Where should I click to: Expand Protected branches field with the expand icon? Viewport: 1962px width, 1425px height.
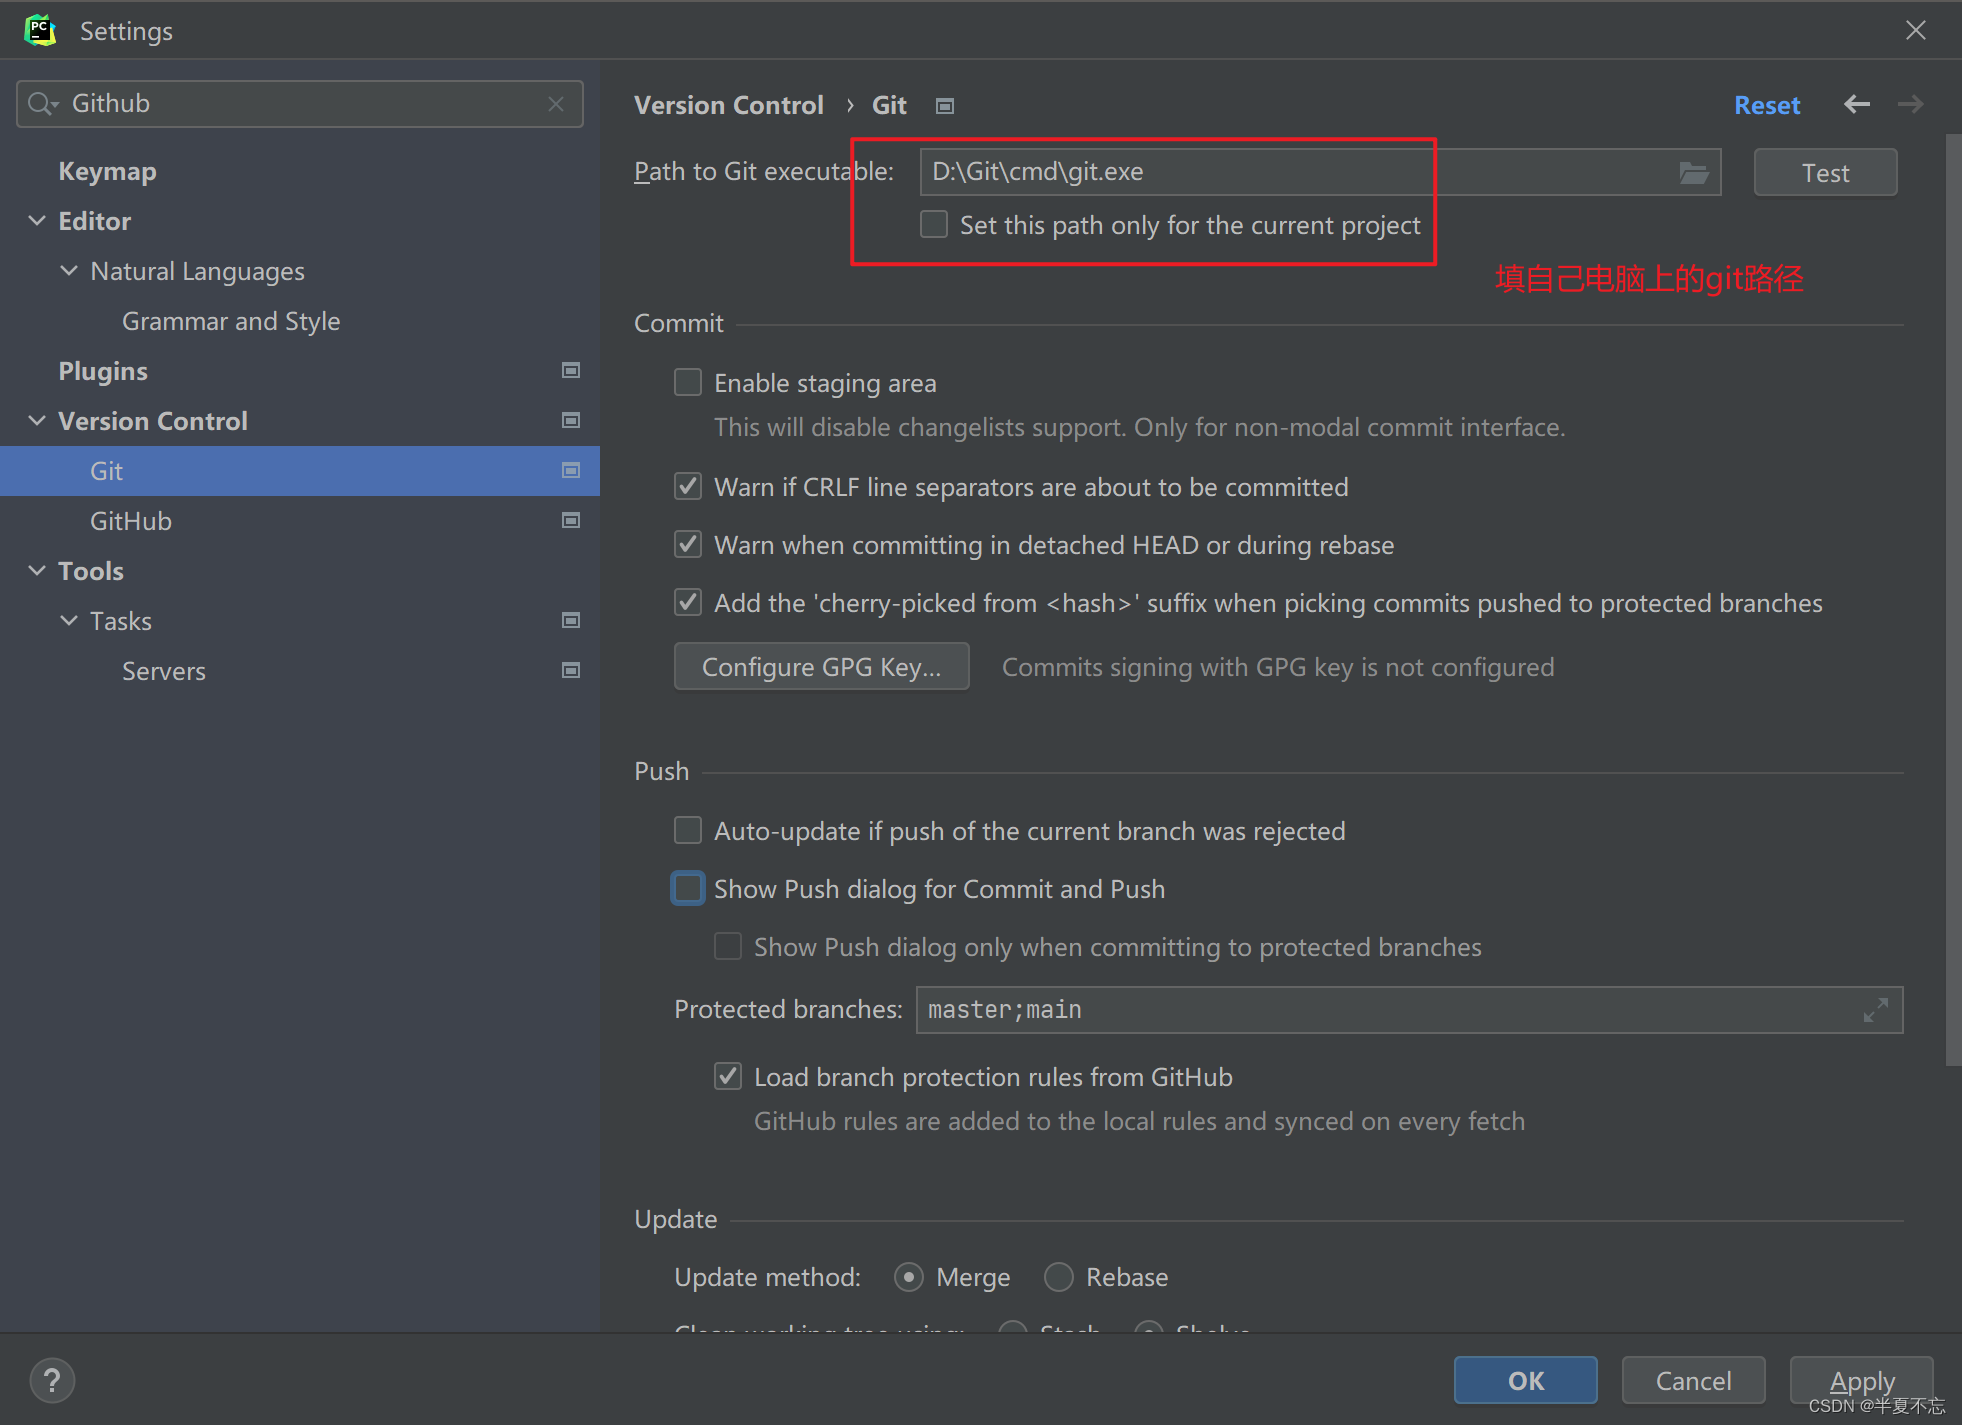[1876, 1009]
